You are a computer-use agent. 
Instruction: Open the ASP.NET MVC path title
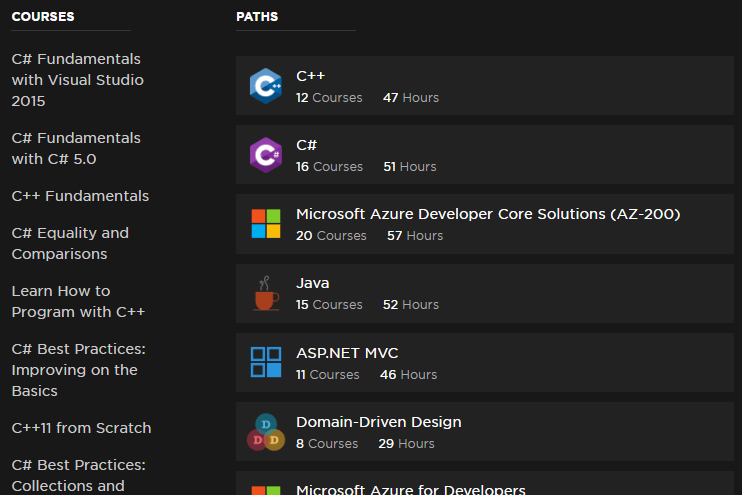click(x=347, y=353)
